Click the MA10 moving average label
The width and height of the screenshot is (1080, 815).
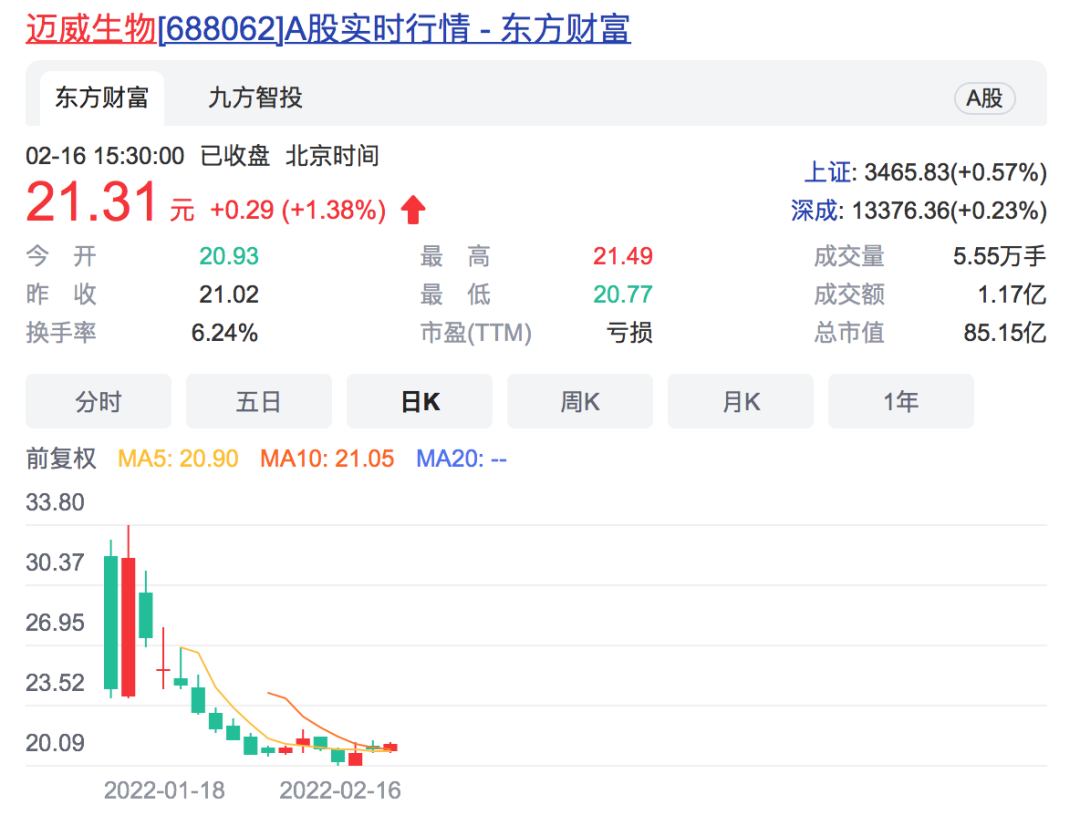click(x=327, y=459)
